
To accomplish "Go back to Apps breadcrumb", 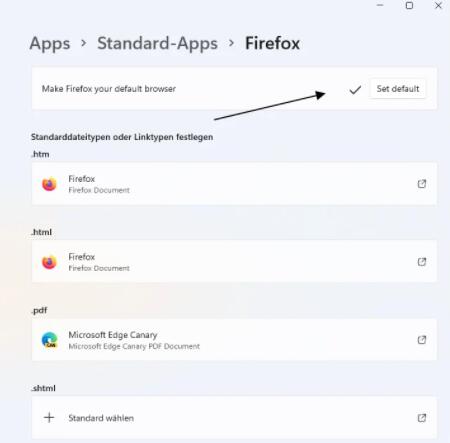I will click(x=50, y=43).
